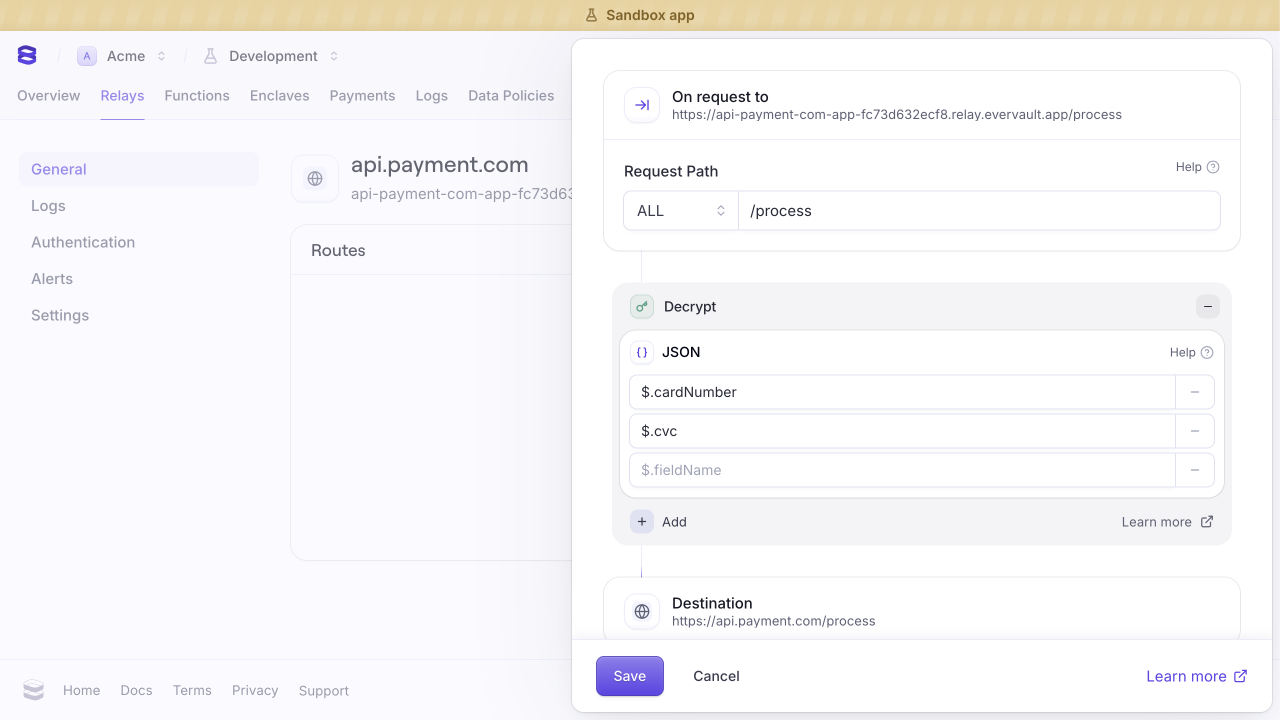Open the Data Policies tab
The width and height of the screenshot is (1280, 720).
(x=511, y=96)
